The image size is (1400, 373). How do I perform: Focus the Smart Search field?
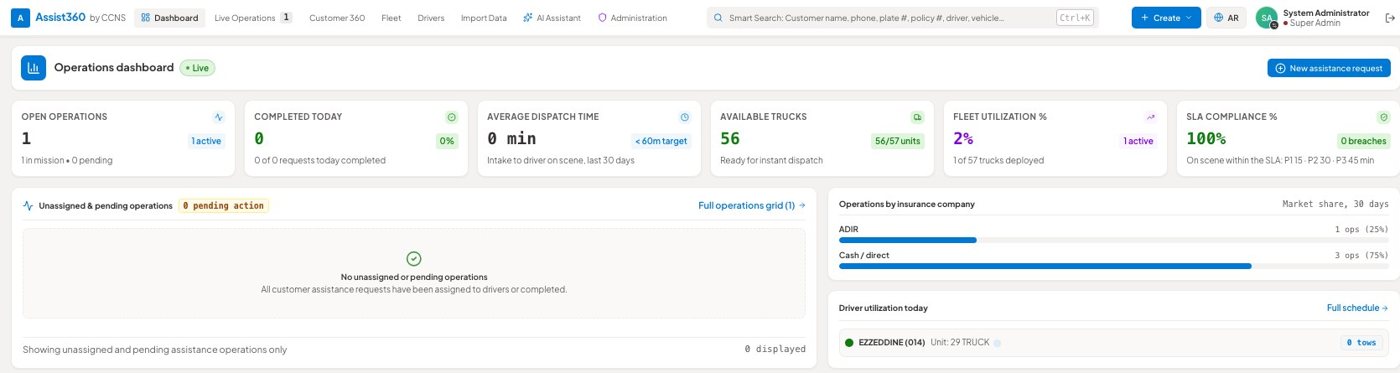pyautogui.click(x=902, y=18)
